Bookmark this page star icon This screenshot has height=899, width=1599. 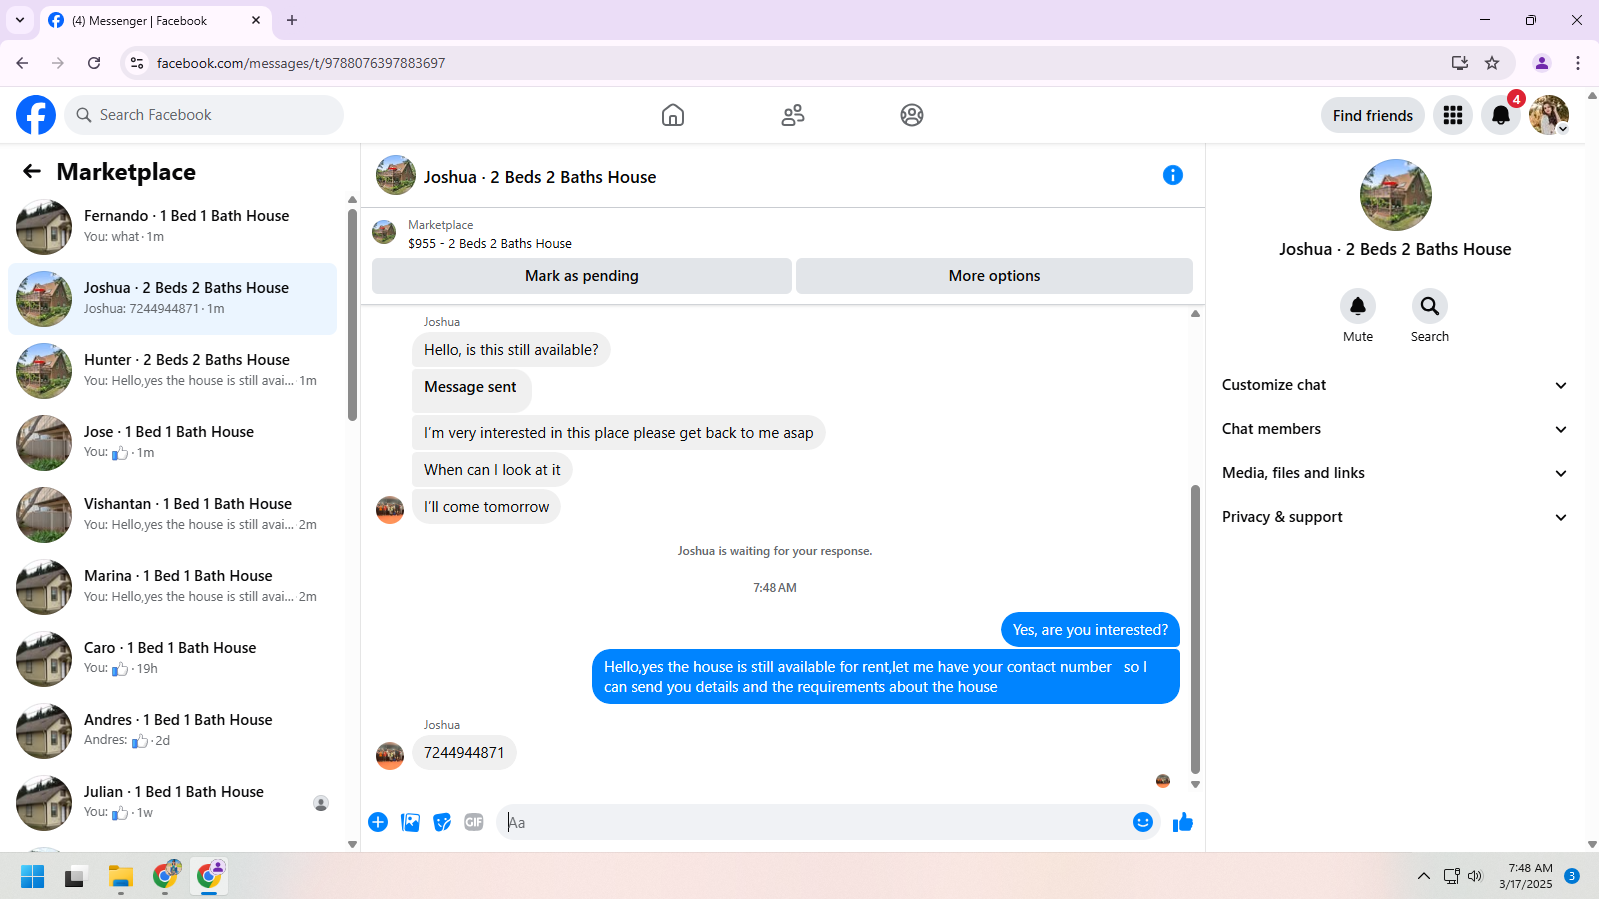1492,63
